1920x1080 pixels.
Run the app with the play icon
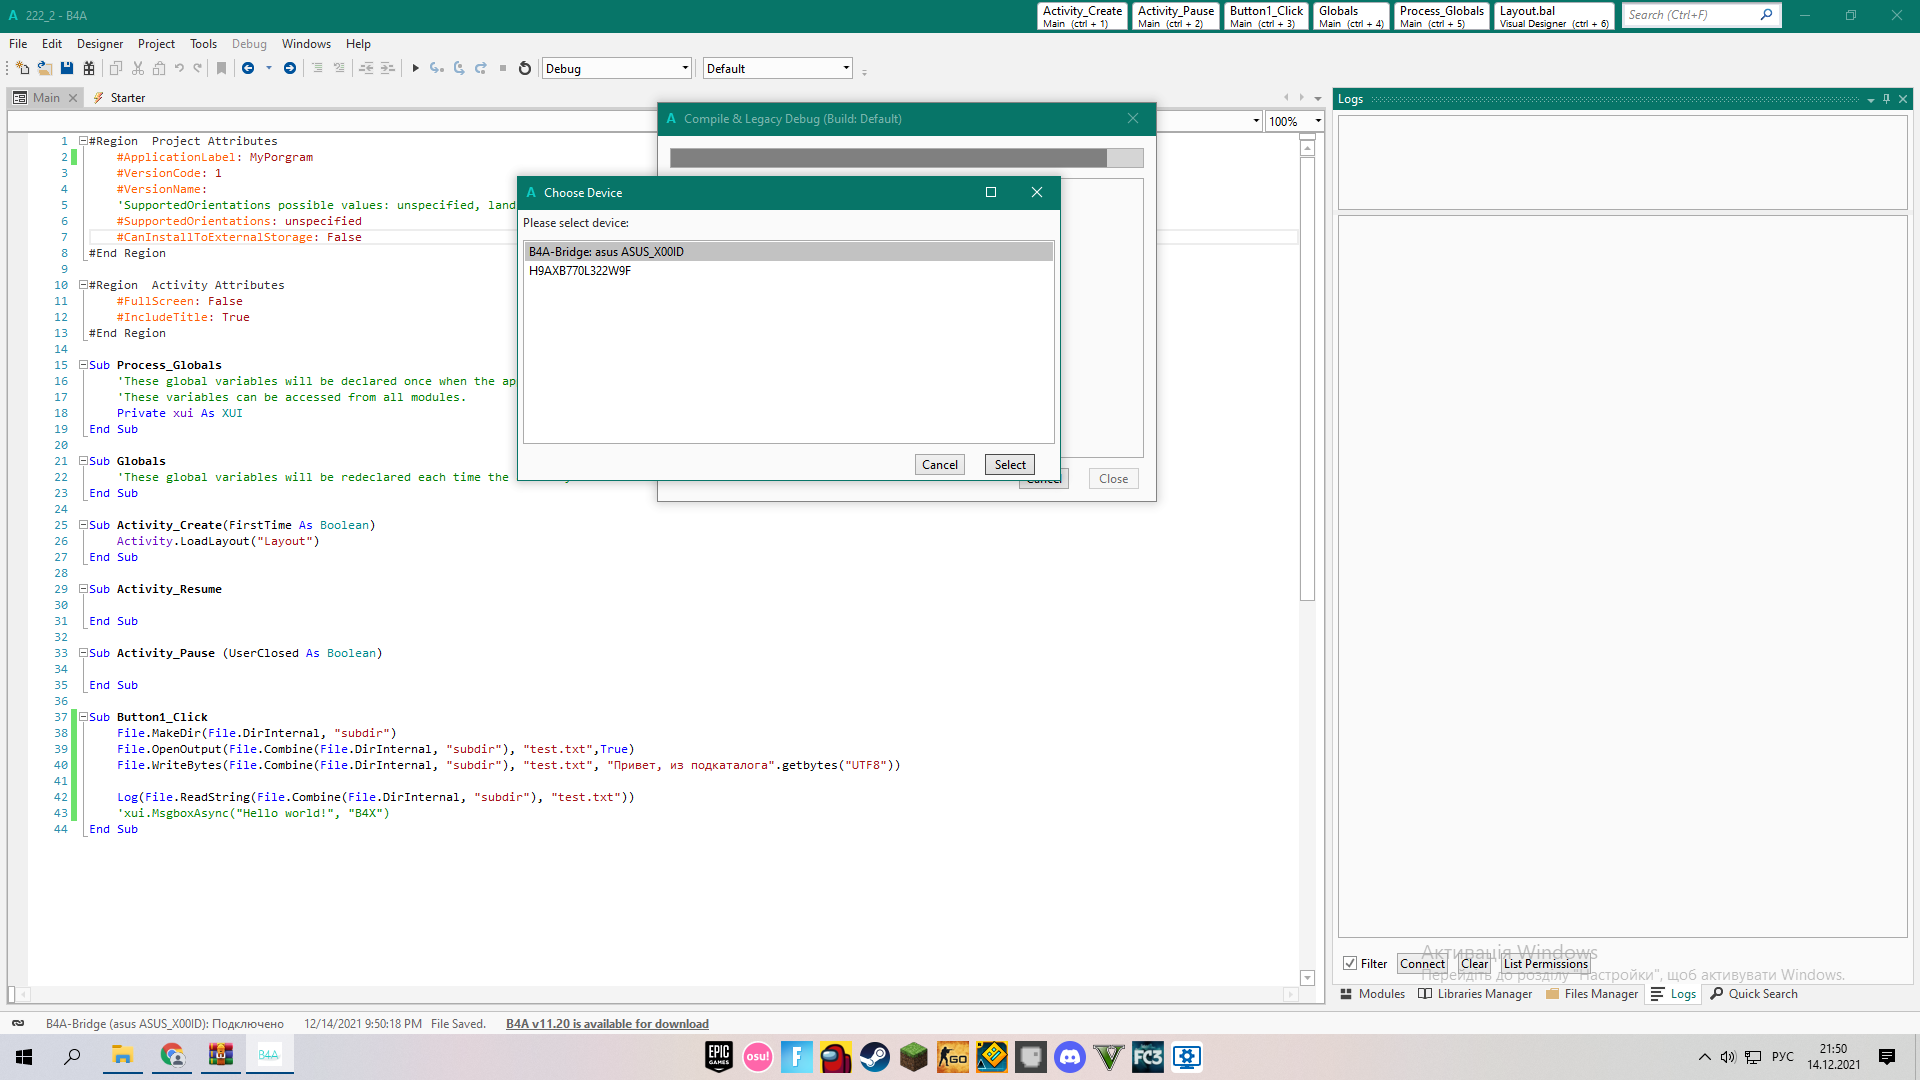416,67
